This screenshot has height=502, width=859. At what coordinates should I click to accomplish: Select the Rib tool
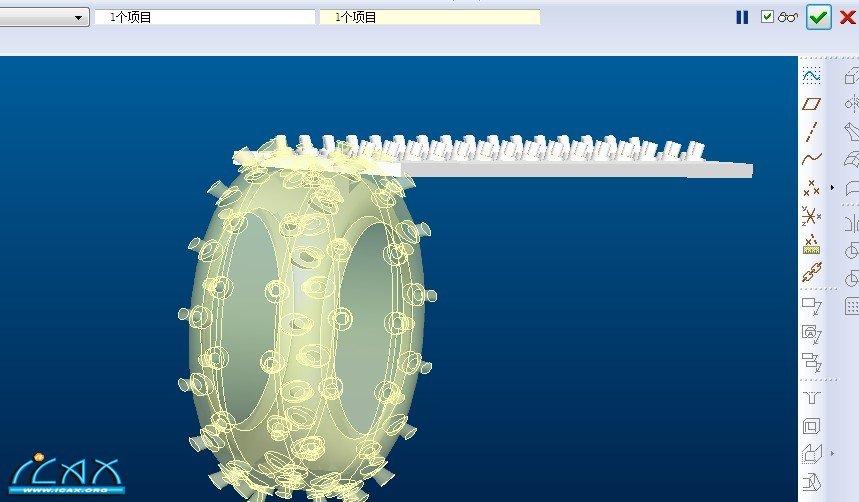[x=811, y=454]
